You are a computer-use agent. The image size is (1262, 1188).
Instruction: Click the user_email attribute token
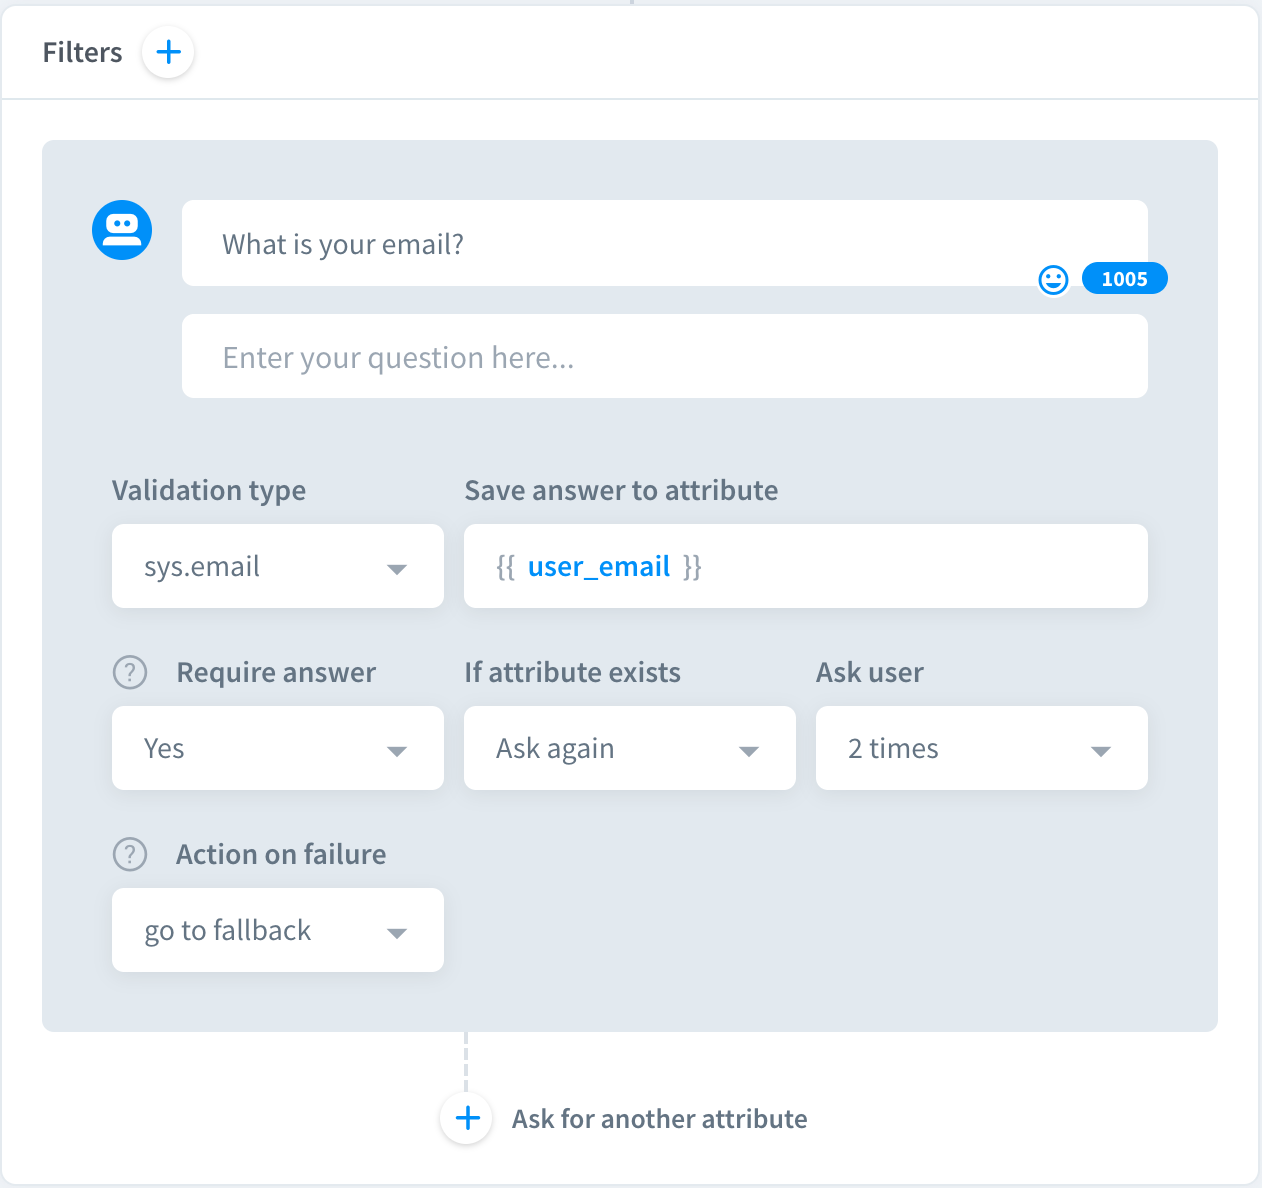click(x=598, y=567)
